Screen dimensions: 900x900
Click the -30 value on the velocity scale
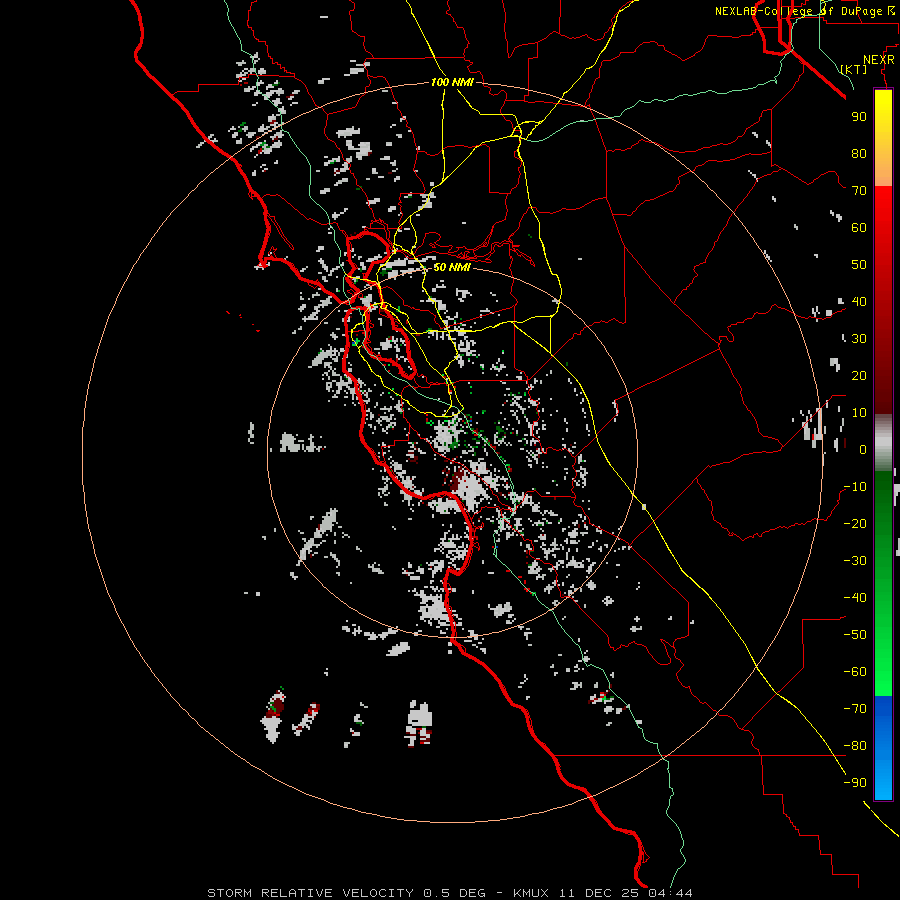tap(855, 561)
